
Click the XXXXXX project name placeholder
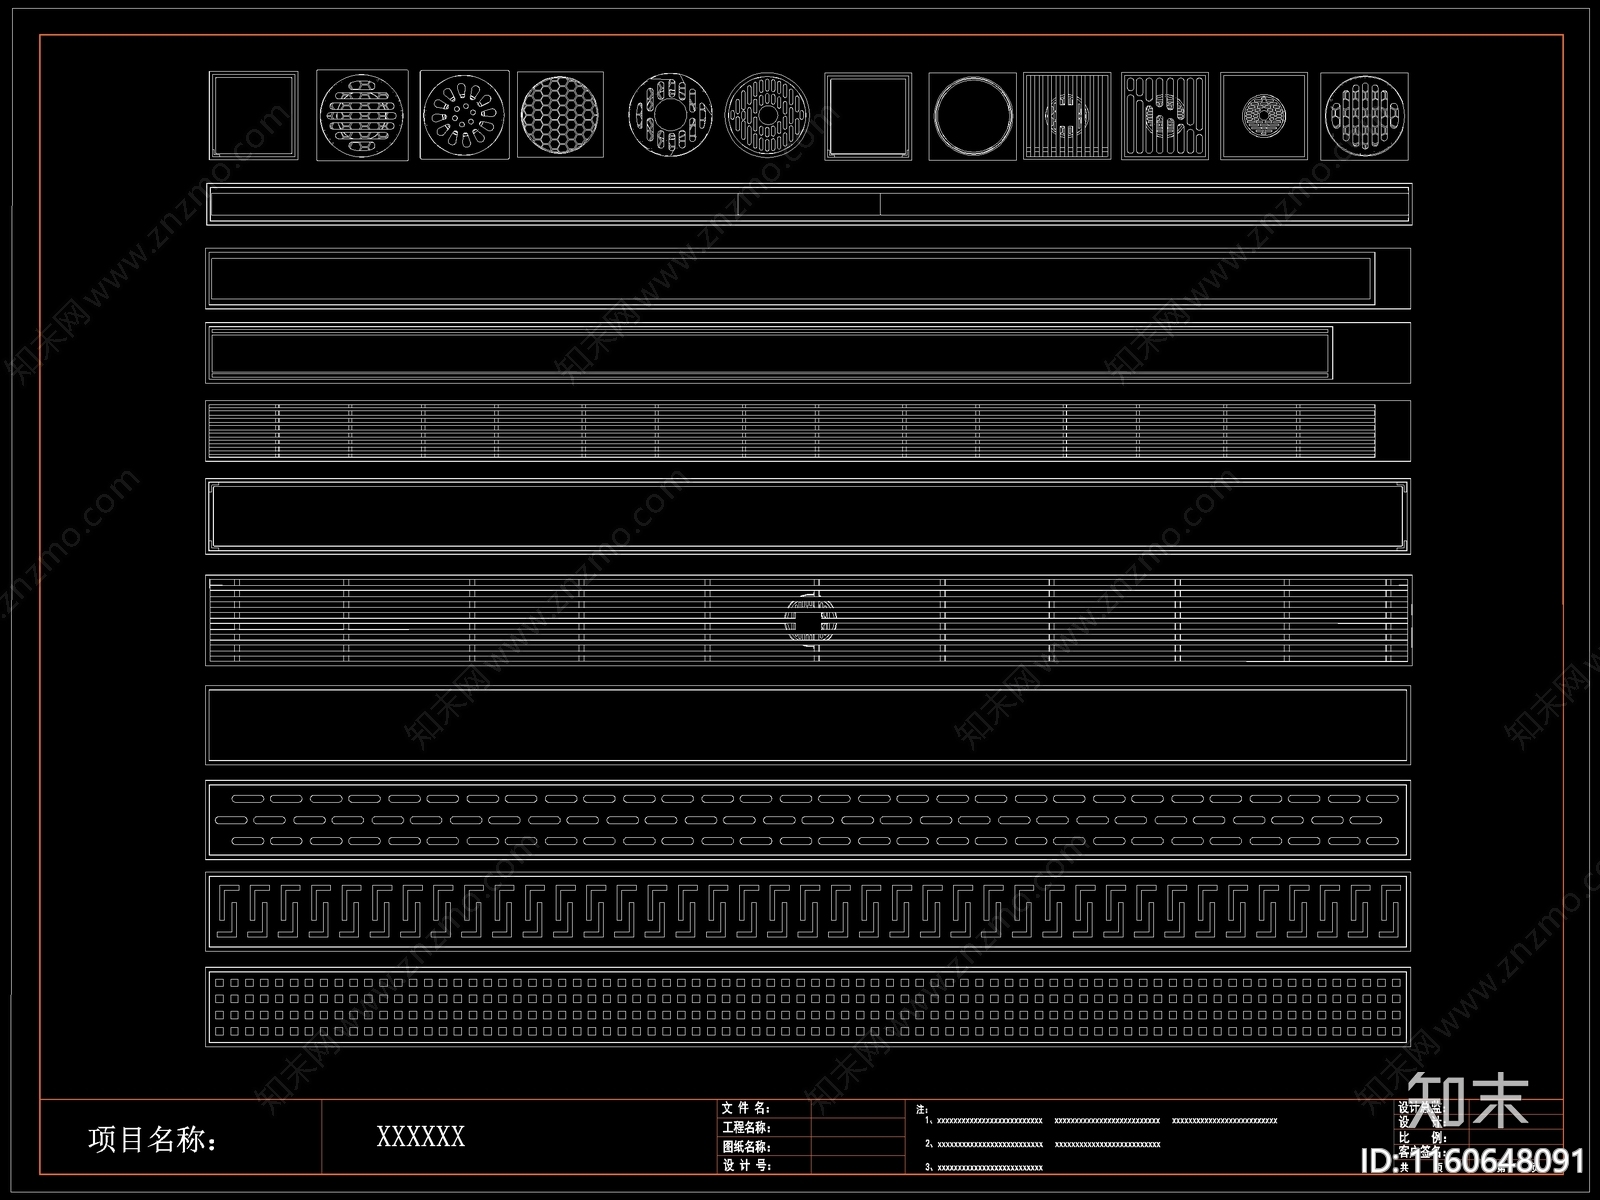coord(421,1137)
